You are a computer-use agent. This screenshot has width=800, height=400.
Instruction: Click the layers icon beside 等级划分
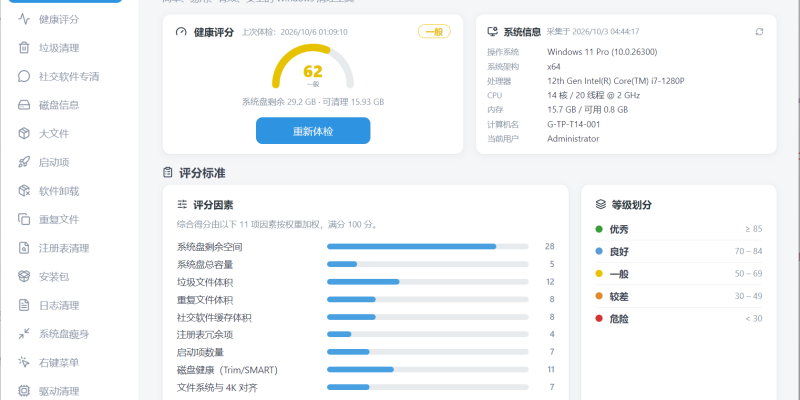[601, 205]
